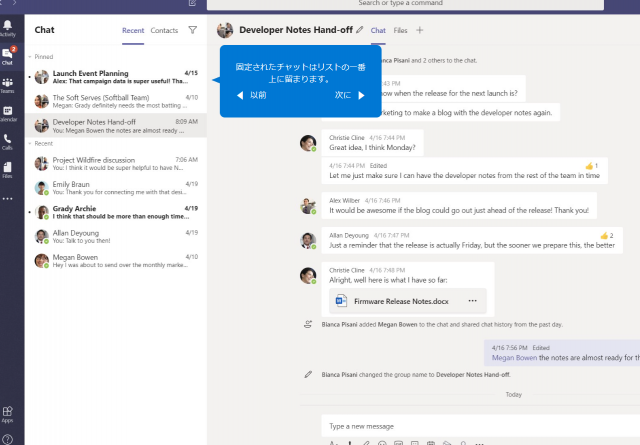640x445 pixels.
Task: Start a new chat with compose icon
Action: 192,3
